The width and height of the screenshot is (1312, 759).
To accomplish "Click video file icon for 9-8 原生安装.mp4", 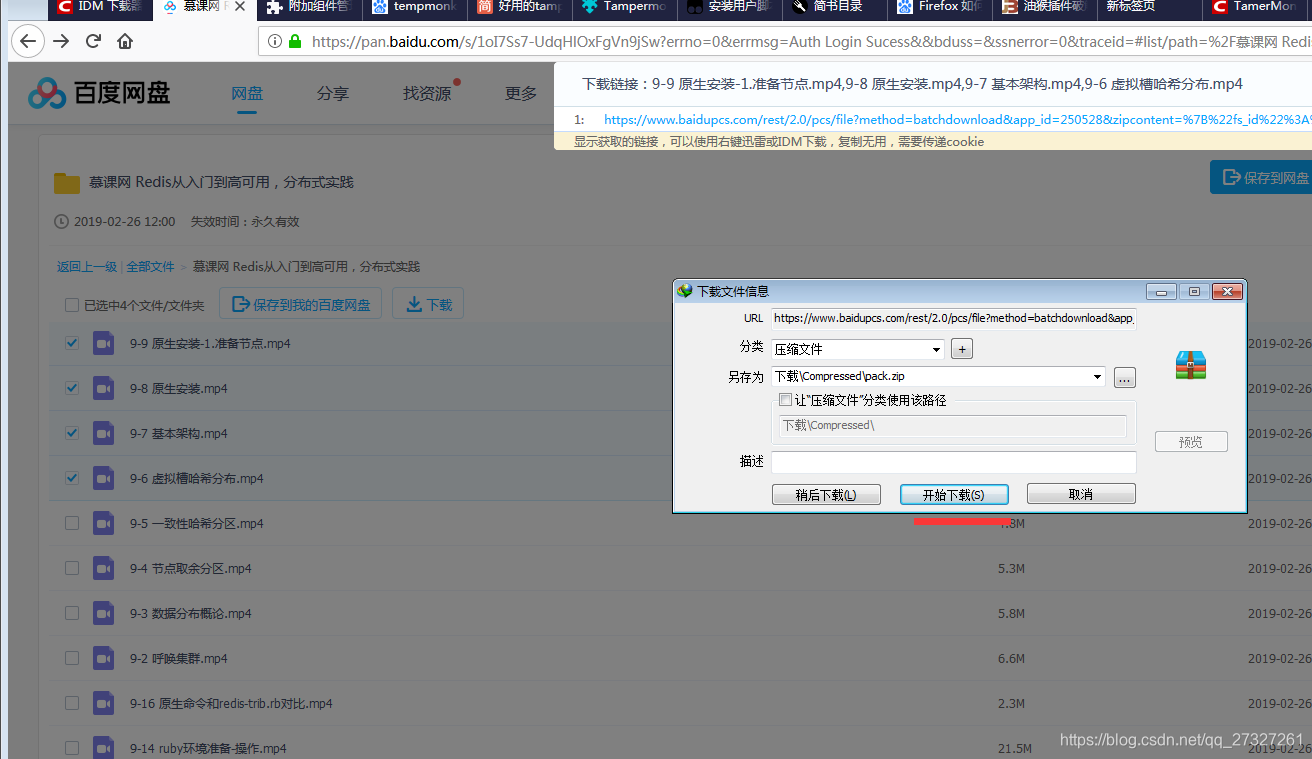I will coord(104,388).
